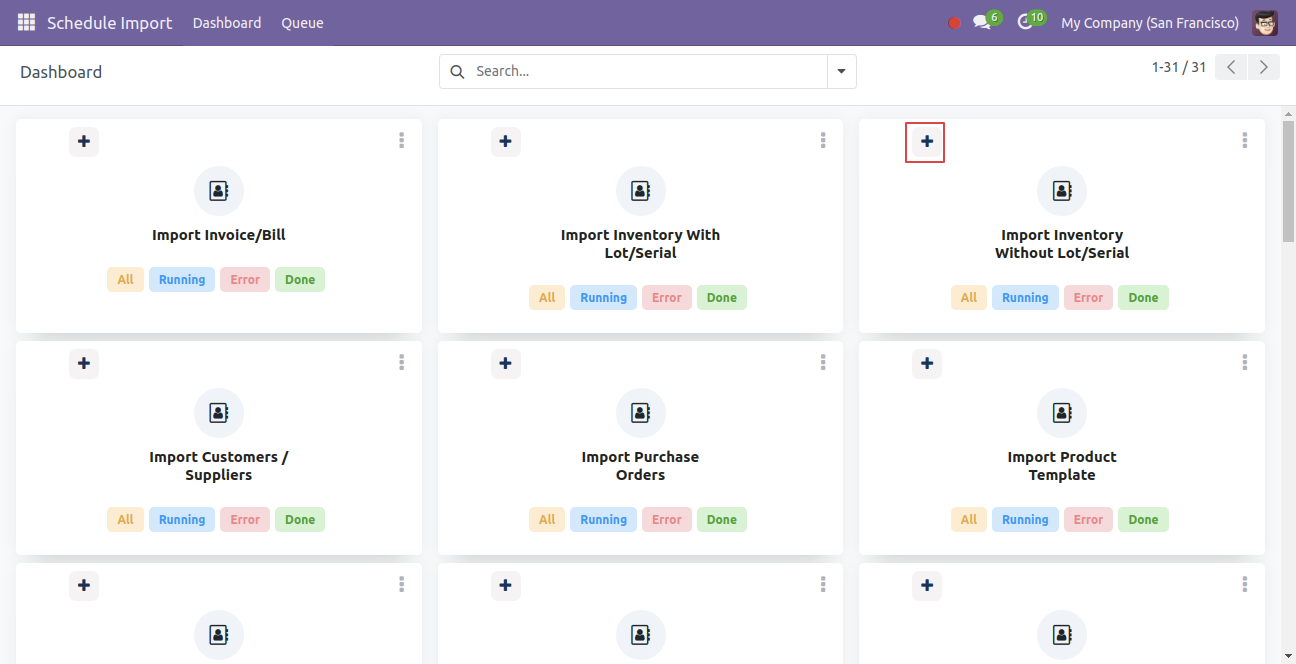Show Done for Import Product Template
The image size is (1296, 664).
(1143, 520)
